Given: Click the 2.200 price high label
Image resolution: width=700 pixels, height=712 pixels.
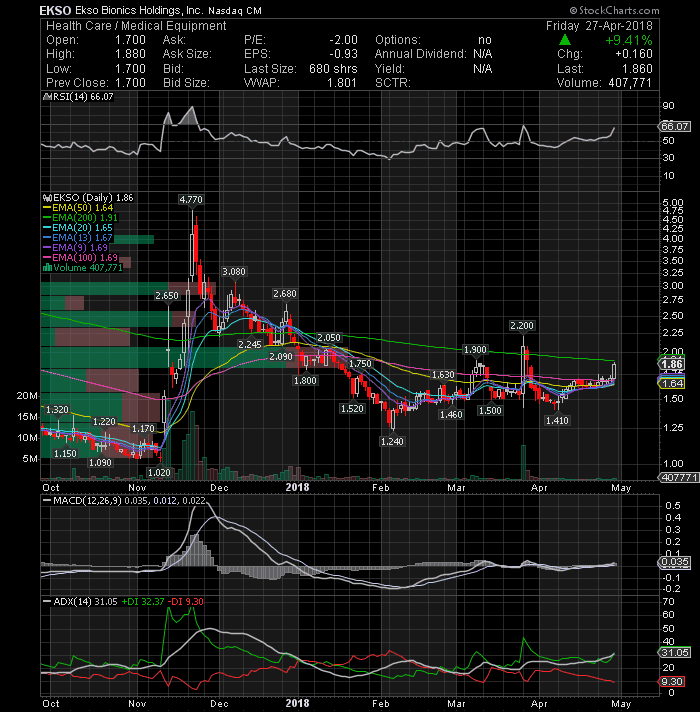Looking at the screenshot, I should click(x=522, y=326).
